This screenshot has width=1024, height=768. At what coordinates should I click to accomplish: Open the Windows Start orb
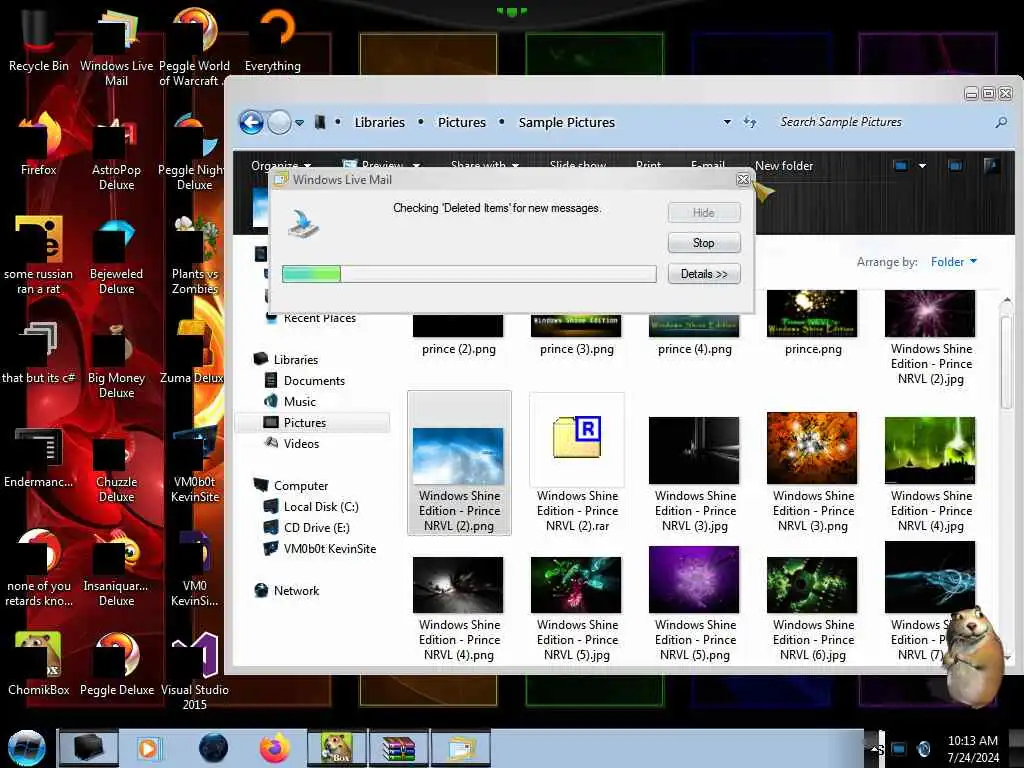click(26, 748)
